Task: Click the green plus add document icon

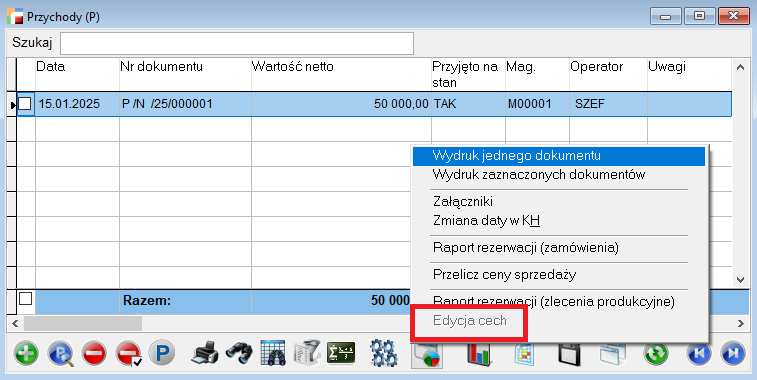Action: pyautogui.click(x=26, y=353)
